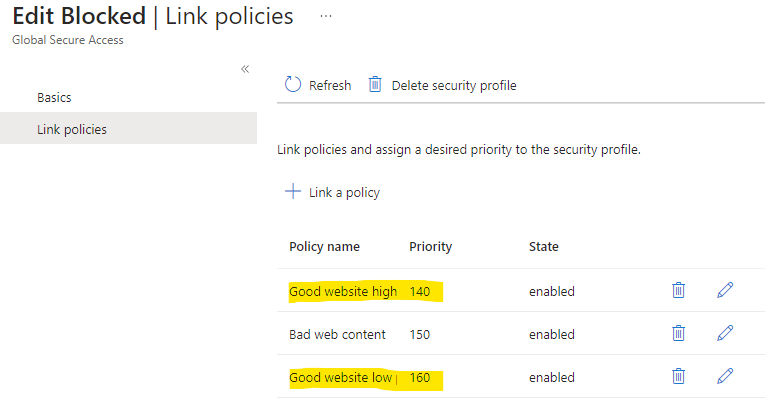Edit the Bad web content policy

pyautogui.click(x=725, y=333)
